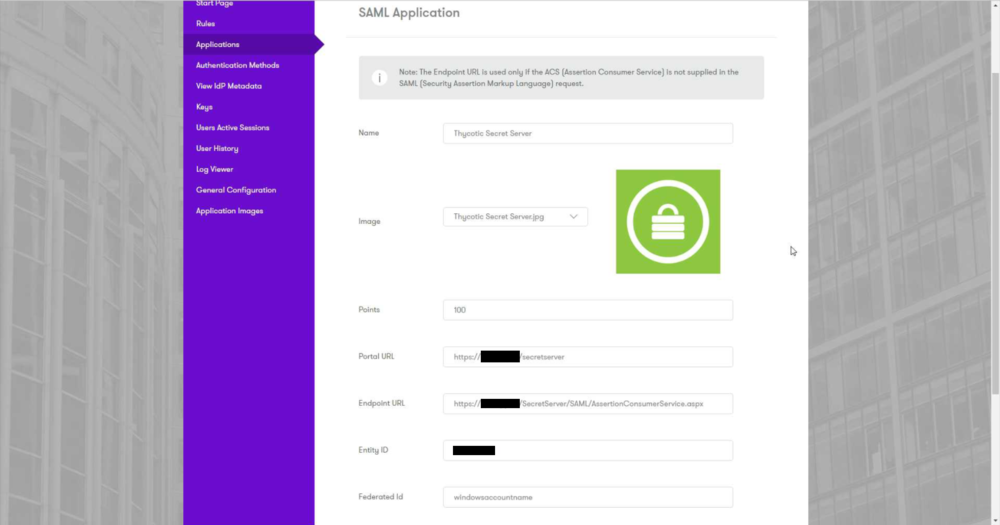Click the Points label
The height and width of the screenshot is (525, 1000).
tap(369, 309)
